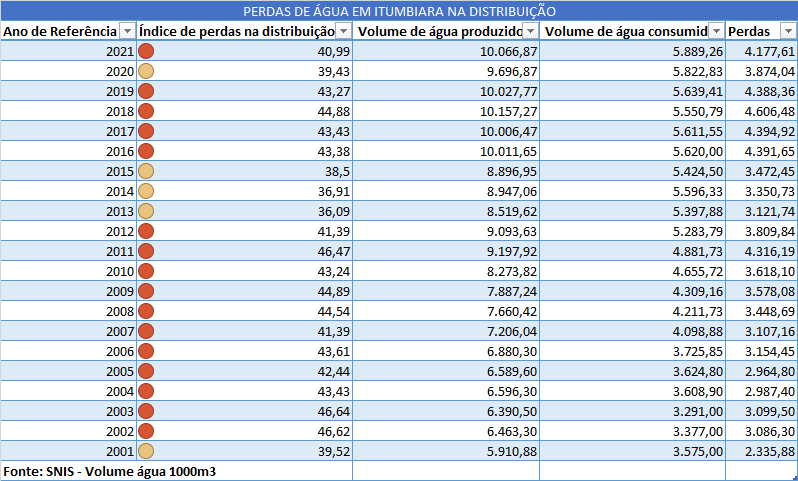Select the loss index value 39,52
The width and height of the screenshot is (798, 481).
point(334,451)
